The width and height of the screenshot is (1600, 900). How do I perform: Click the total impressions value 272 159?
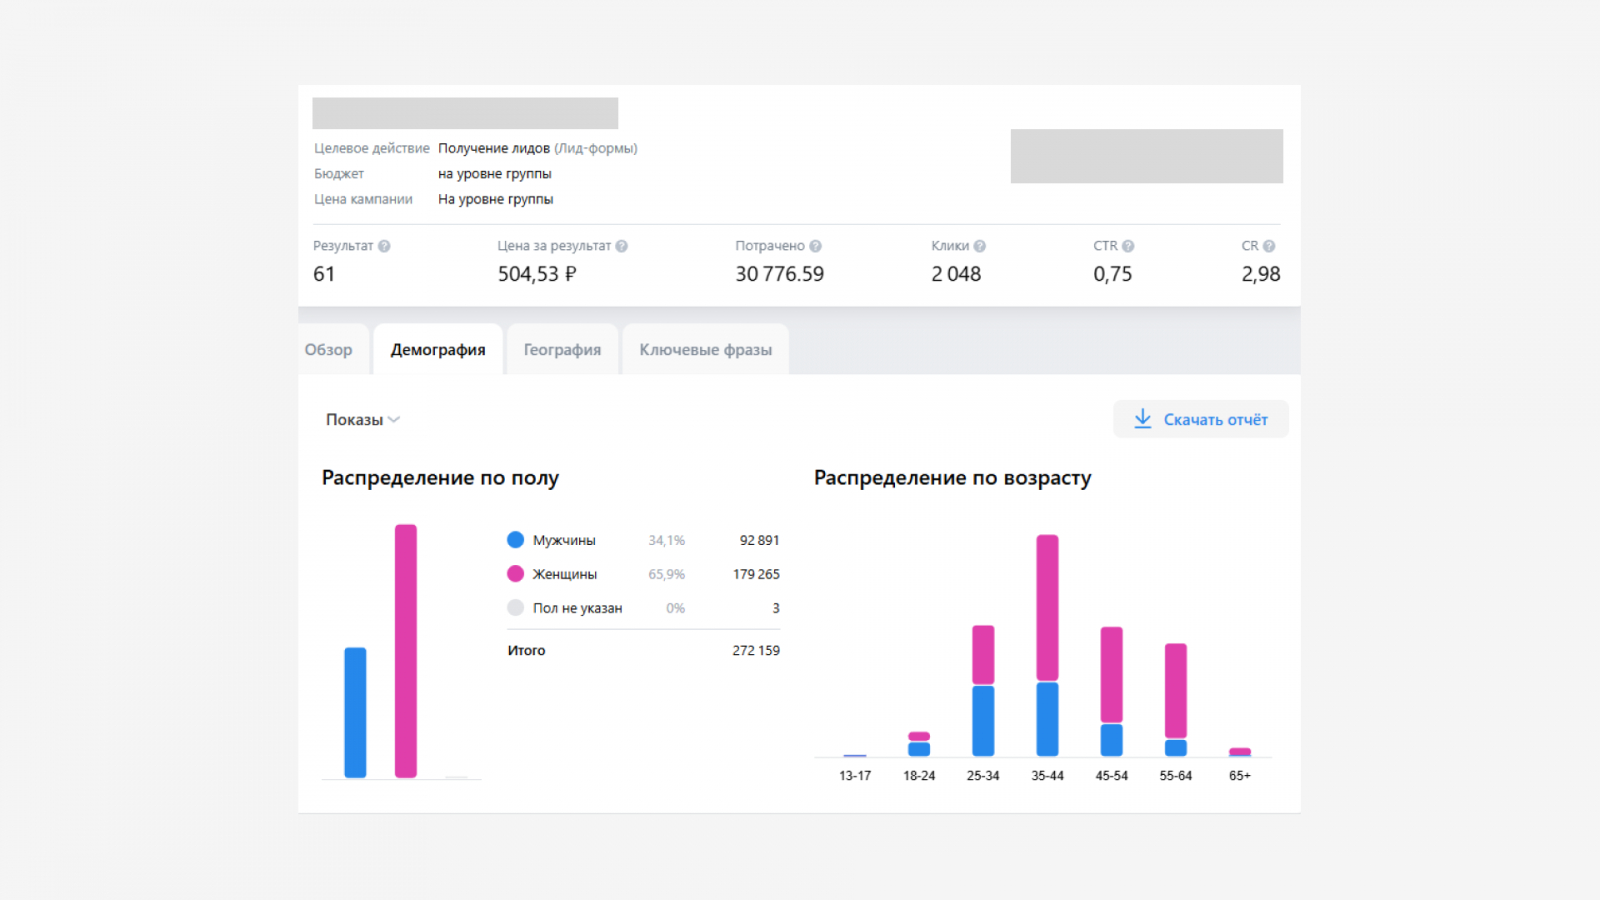(756, 650)
